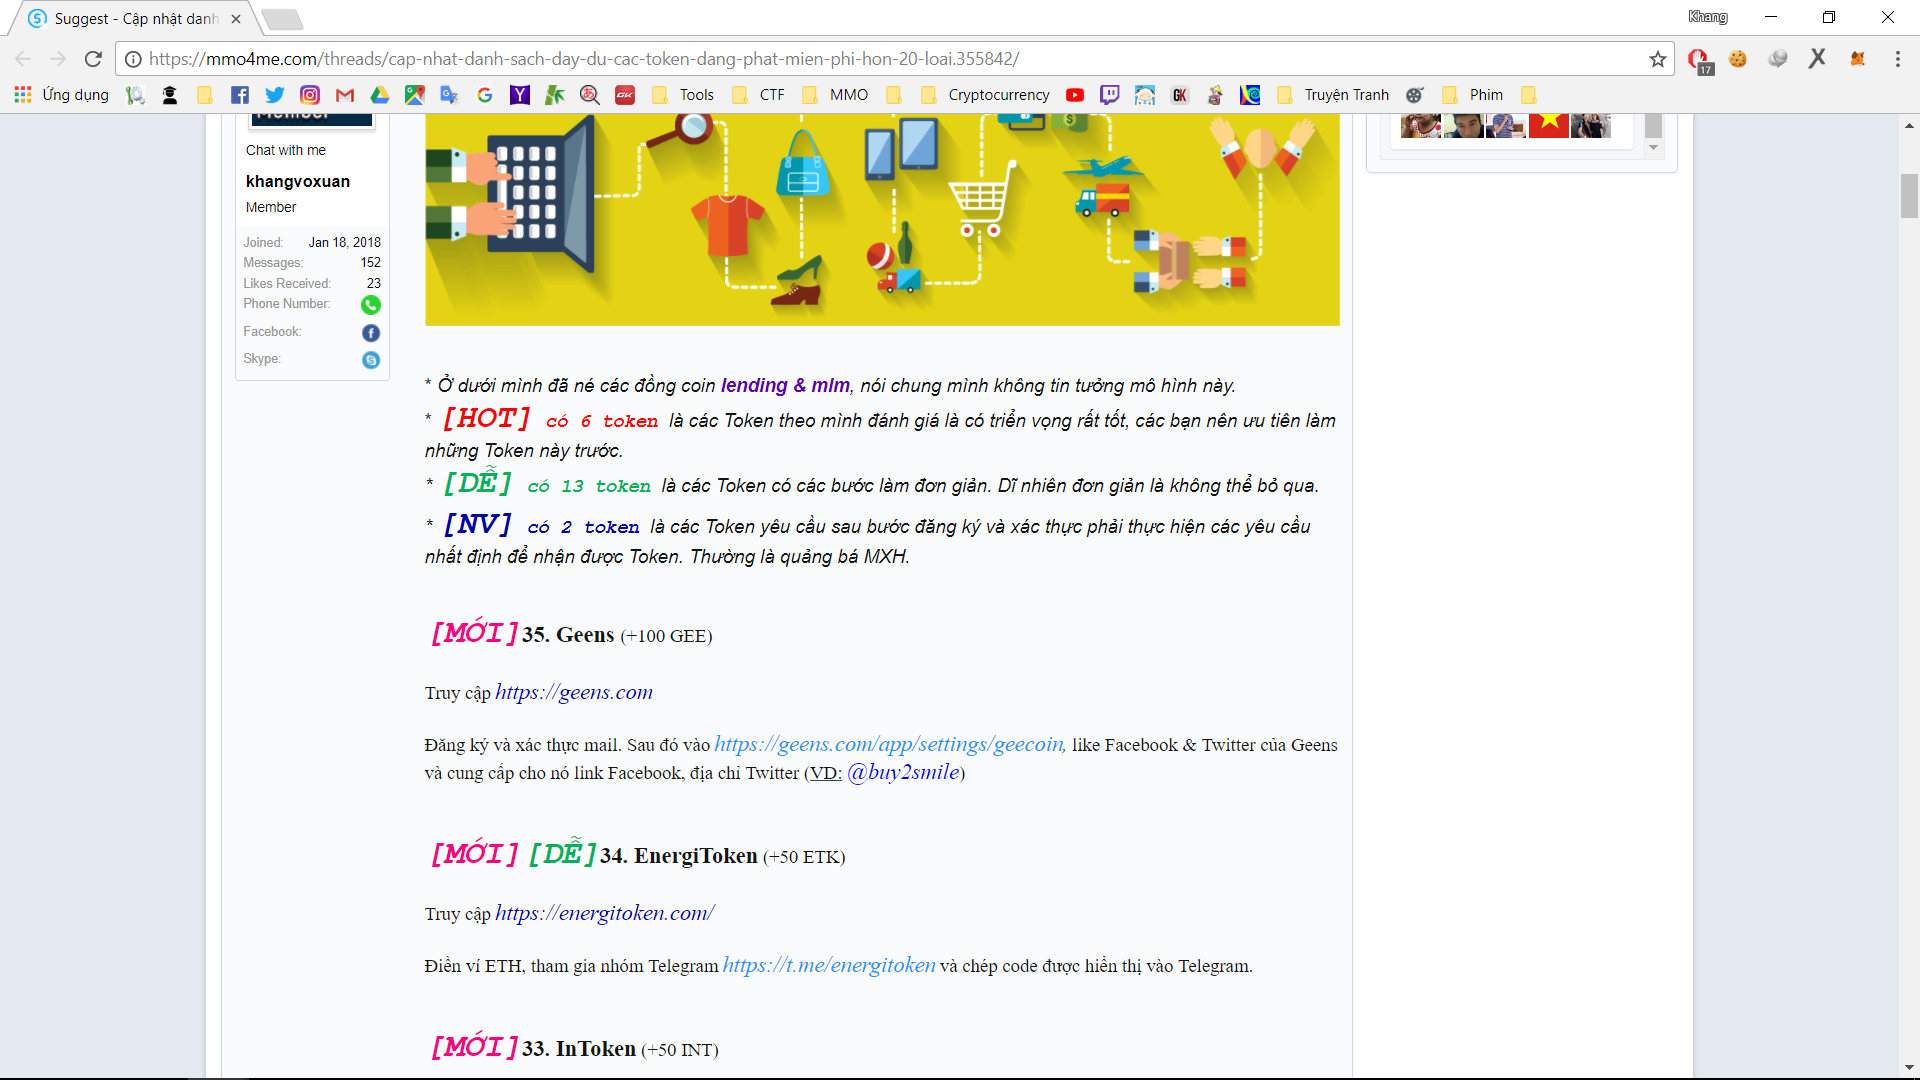Reload the current page
The width and height of the screenshot is (1920, 1080).
tap(93, 59)
